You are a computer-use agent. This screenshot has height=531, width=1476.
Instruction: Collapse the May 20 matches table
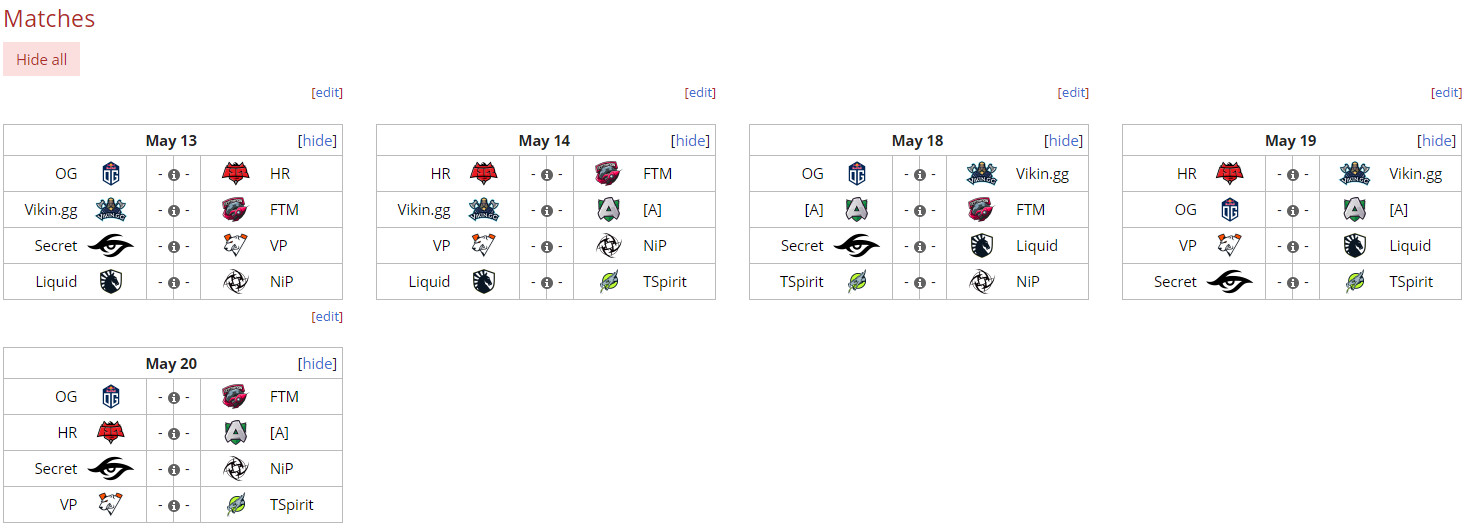click(x=317, y=364)
